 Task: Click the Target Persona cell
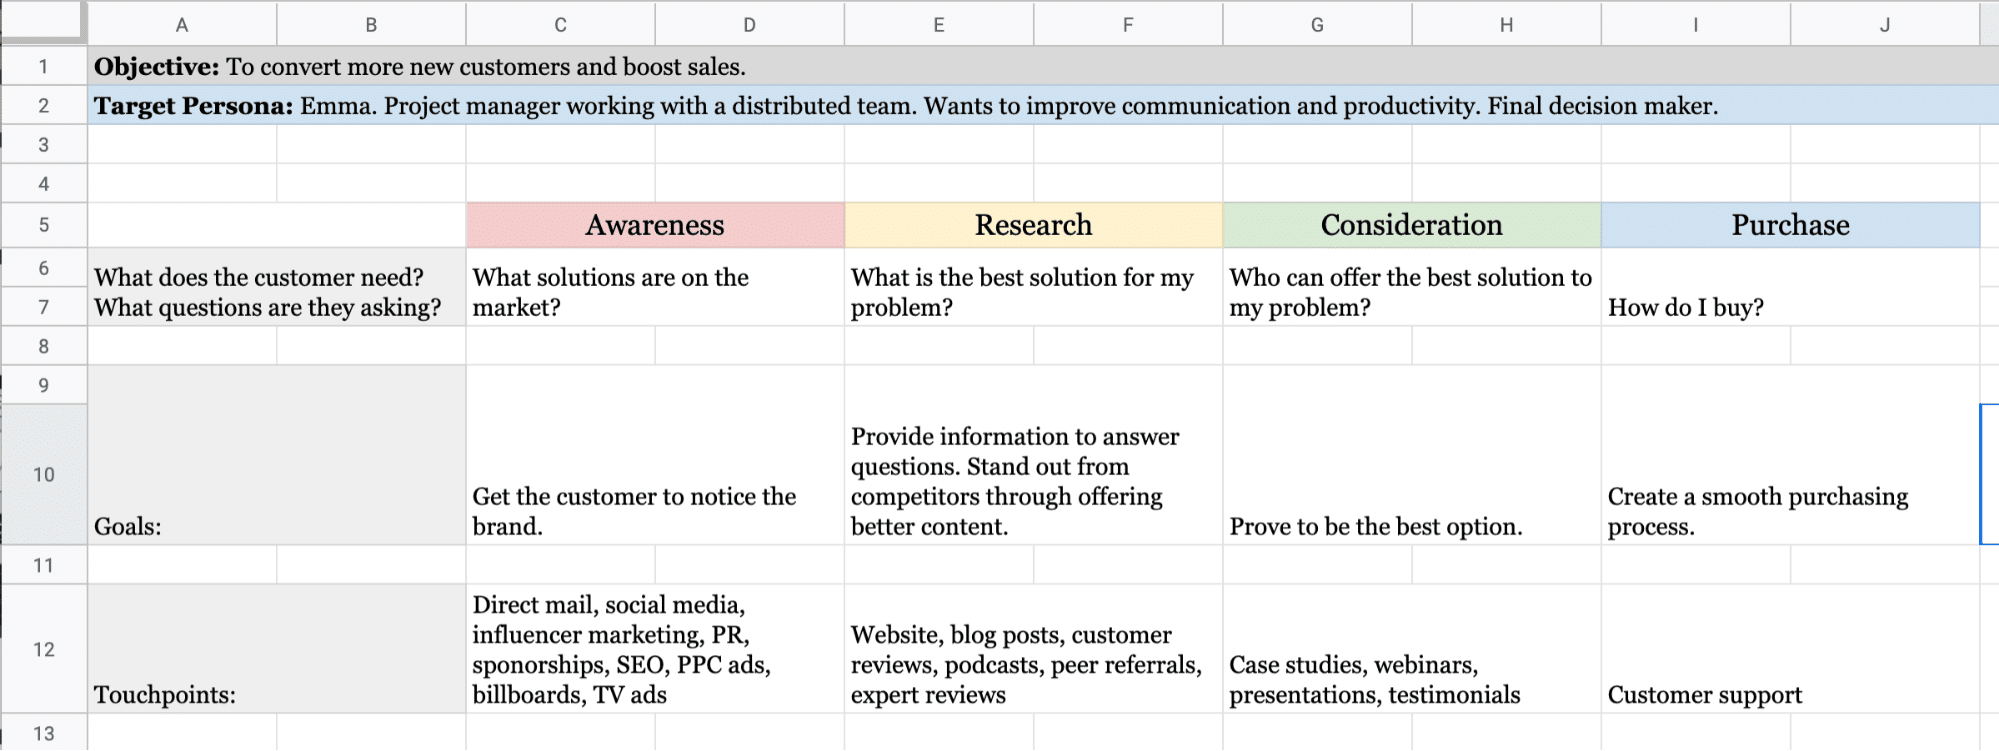click(x=905, y=106)
